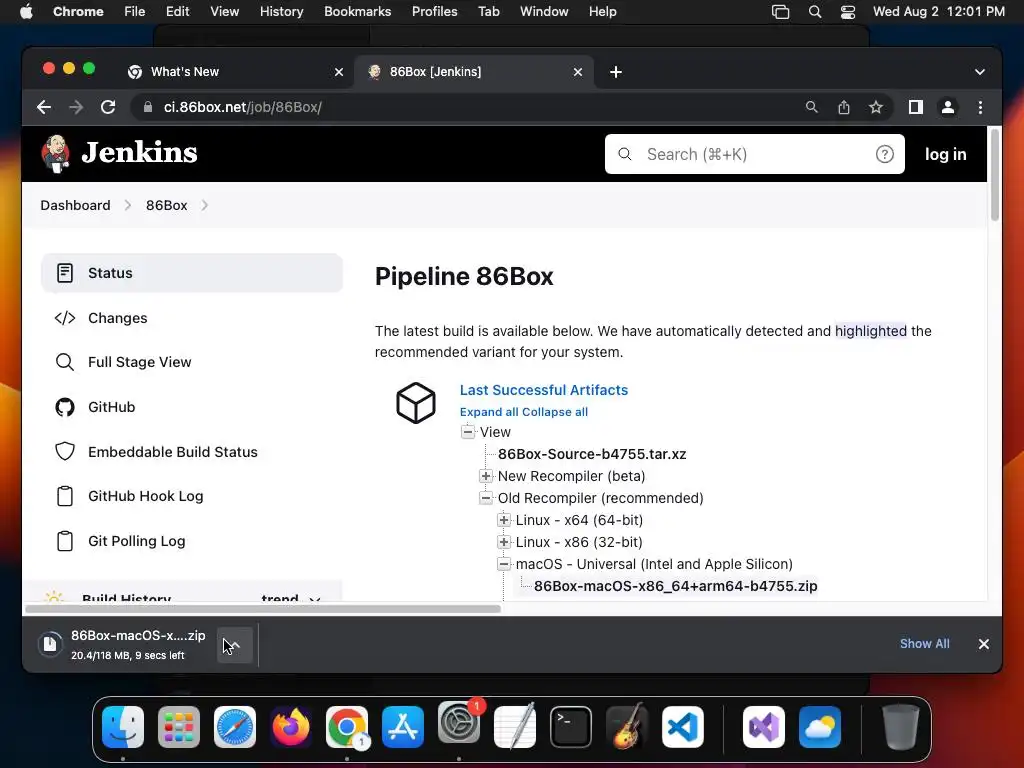The height and width of the screenshot is (768, 1024).
Task: Open the History menu
Action: click(281, 12)
